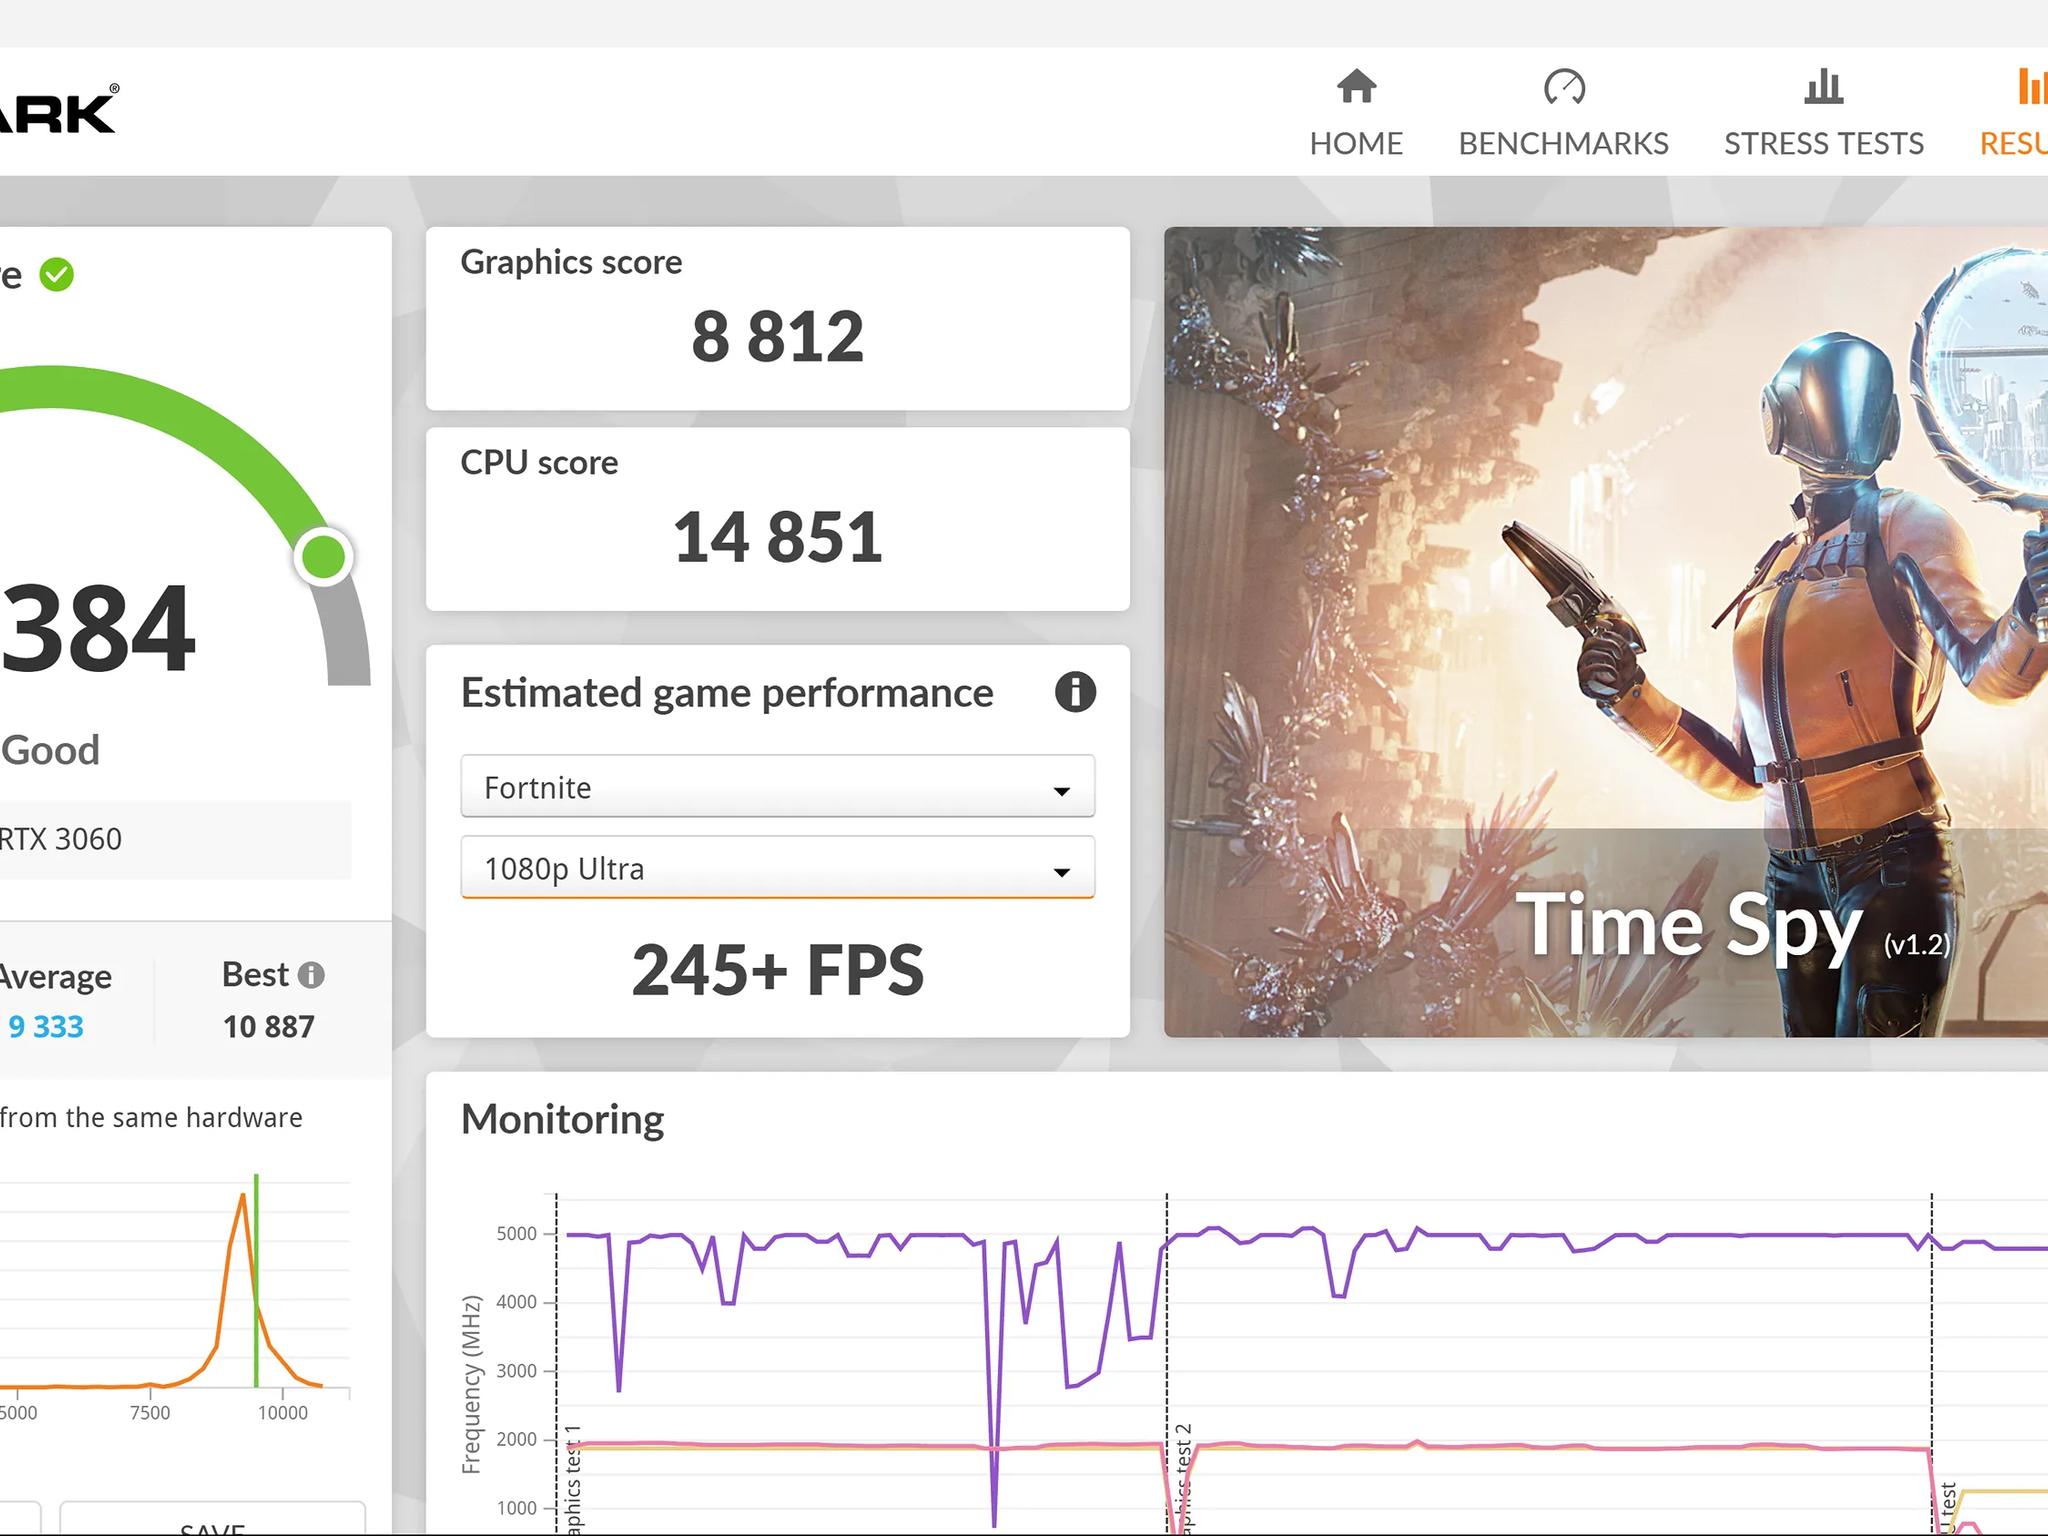The width and height of the screenshot is (2048, 1536).
Task: Click the Good rating label
Action: click(50, 750)
